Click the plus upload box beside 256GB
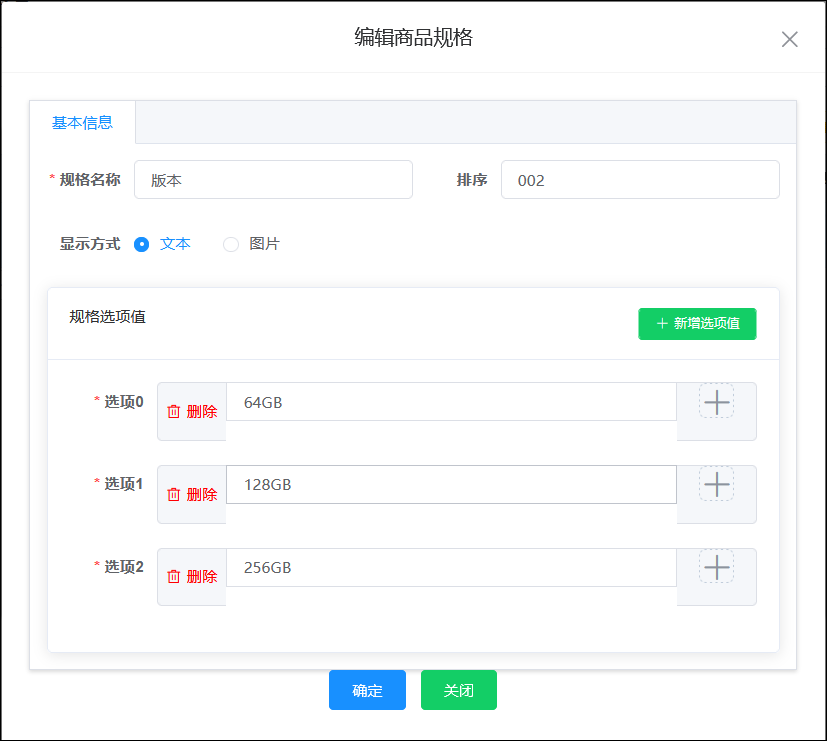 (716, 567)
